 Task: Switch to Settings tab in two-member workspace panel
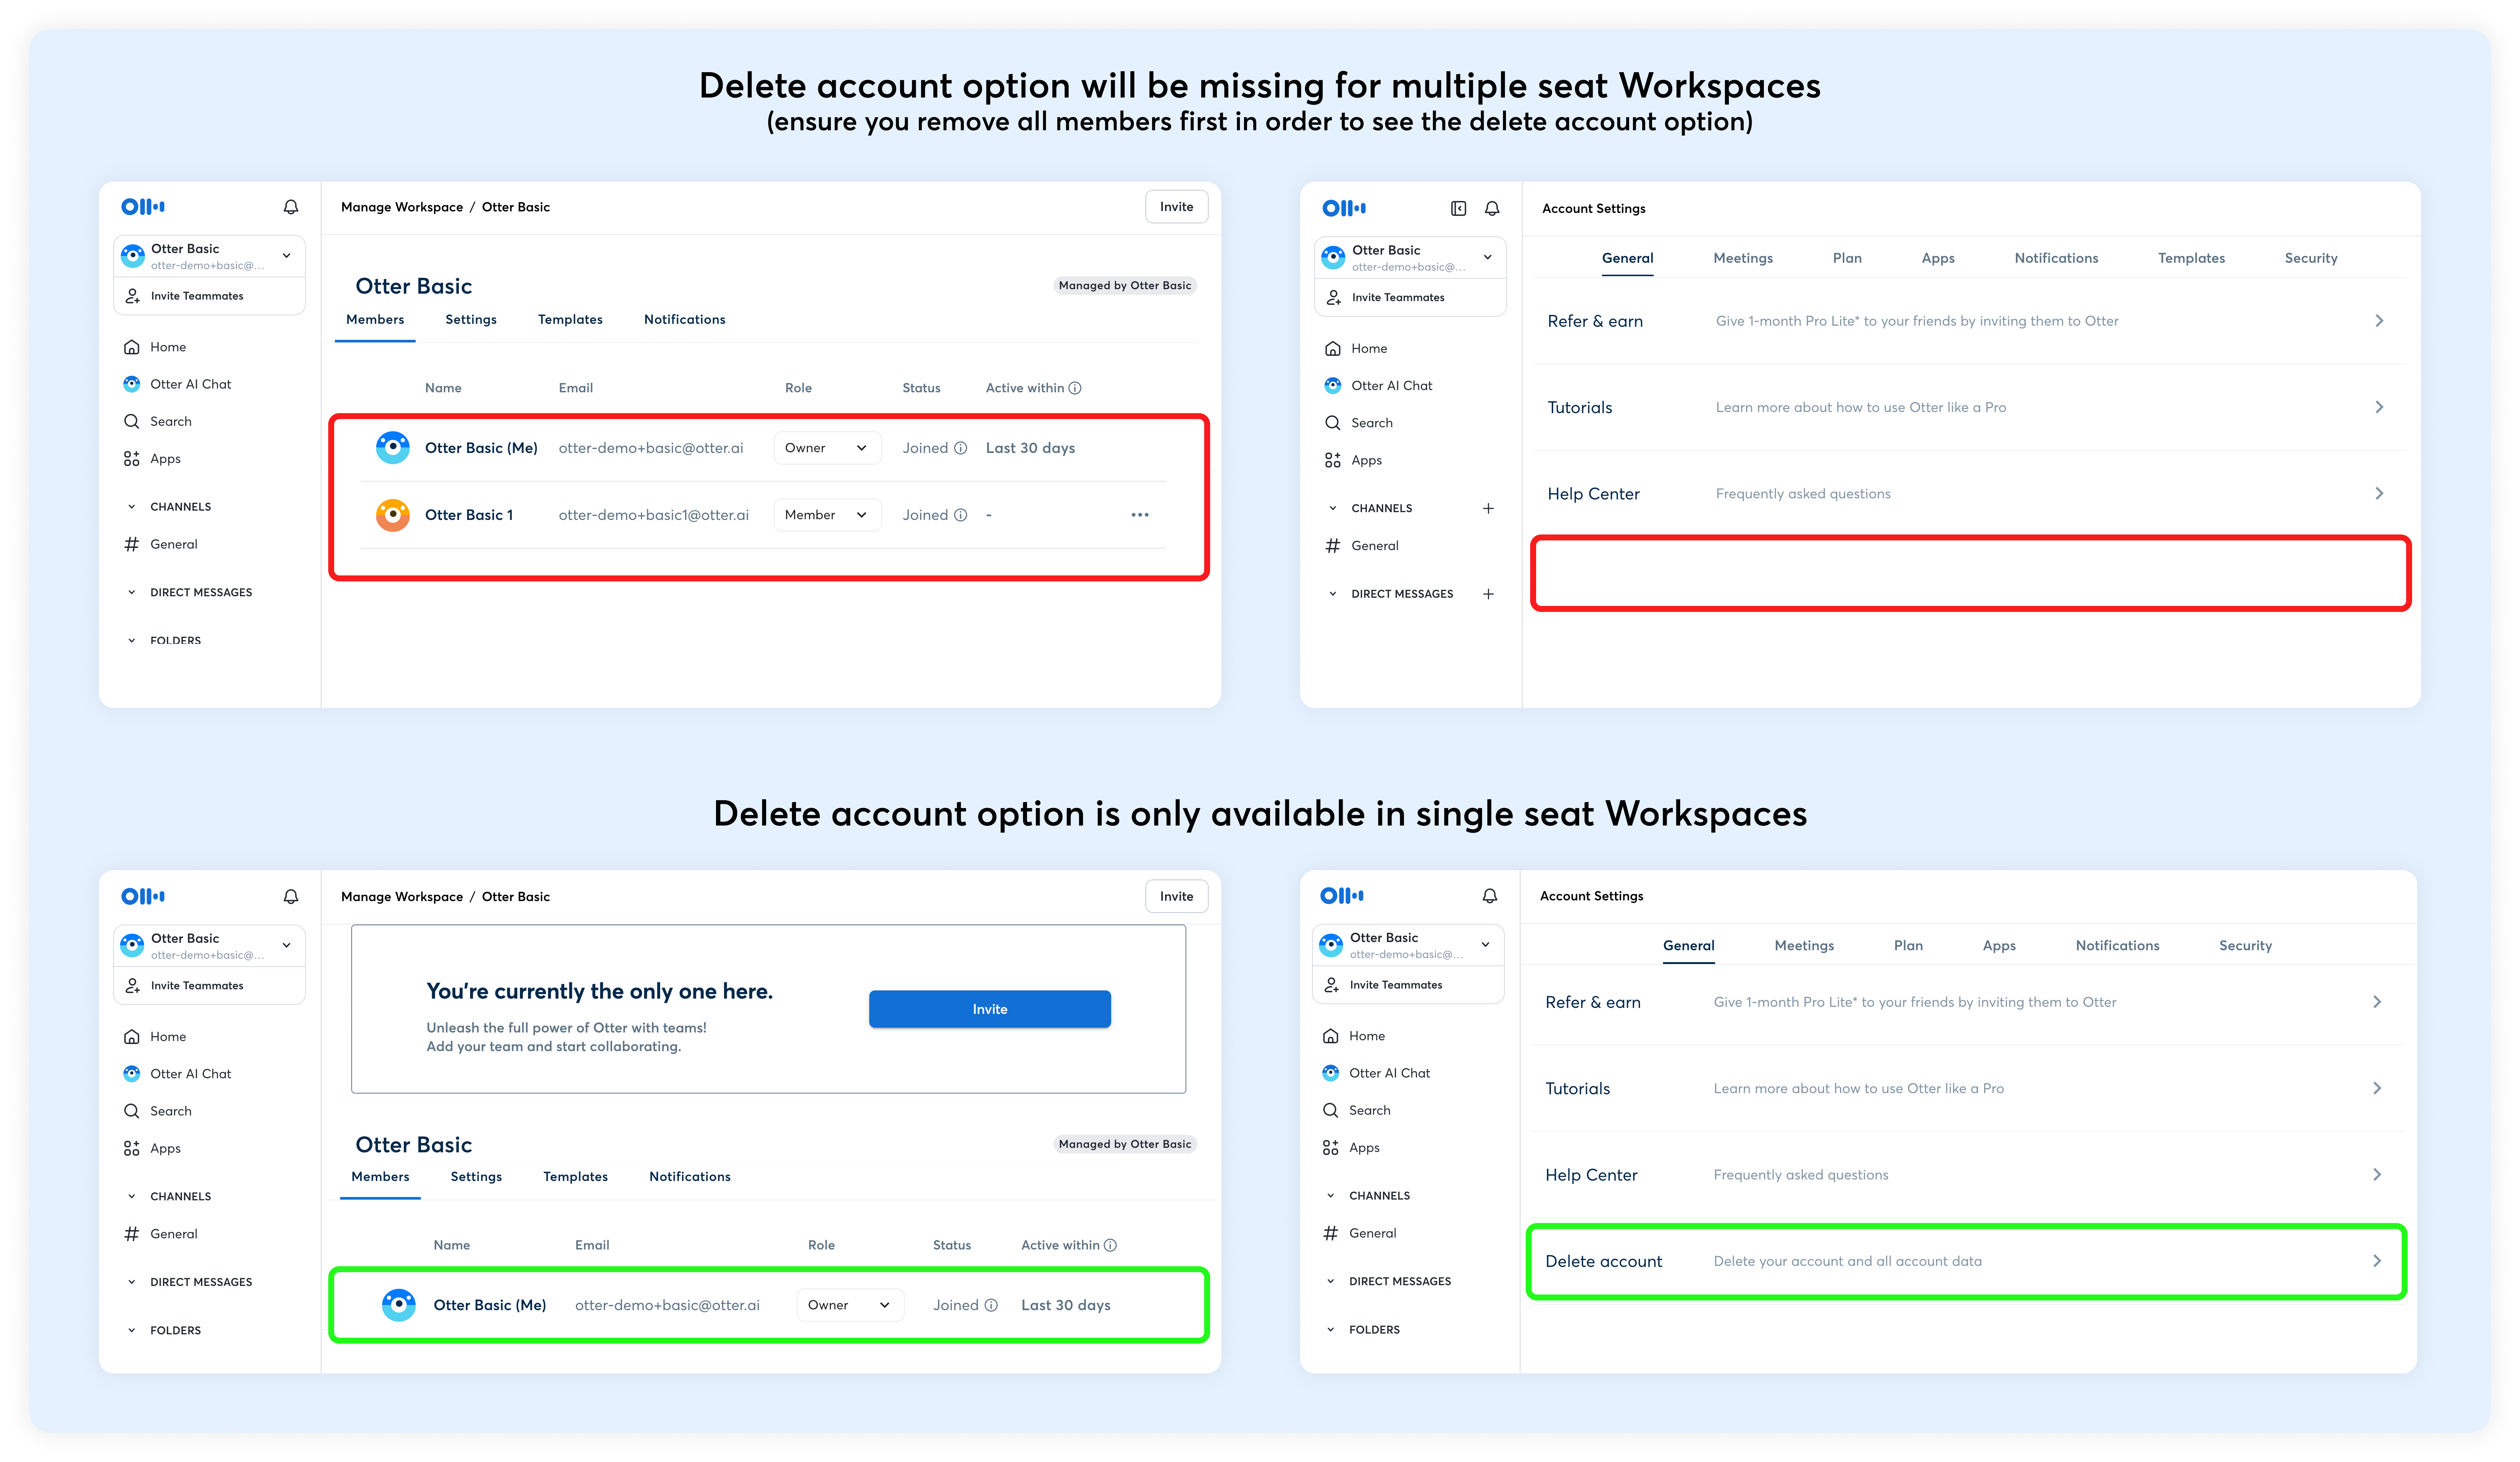(471, 320)
